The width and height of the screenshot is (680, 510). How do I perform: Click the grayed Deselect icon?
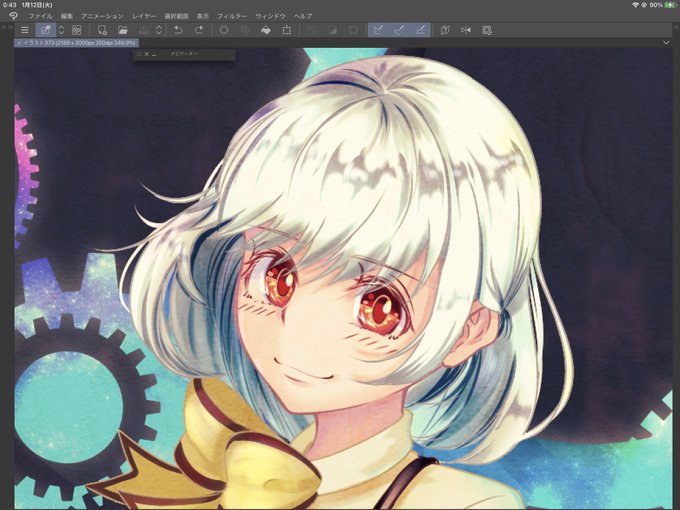point(311,30)
